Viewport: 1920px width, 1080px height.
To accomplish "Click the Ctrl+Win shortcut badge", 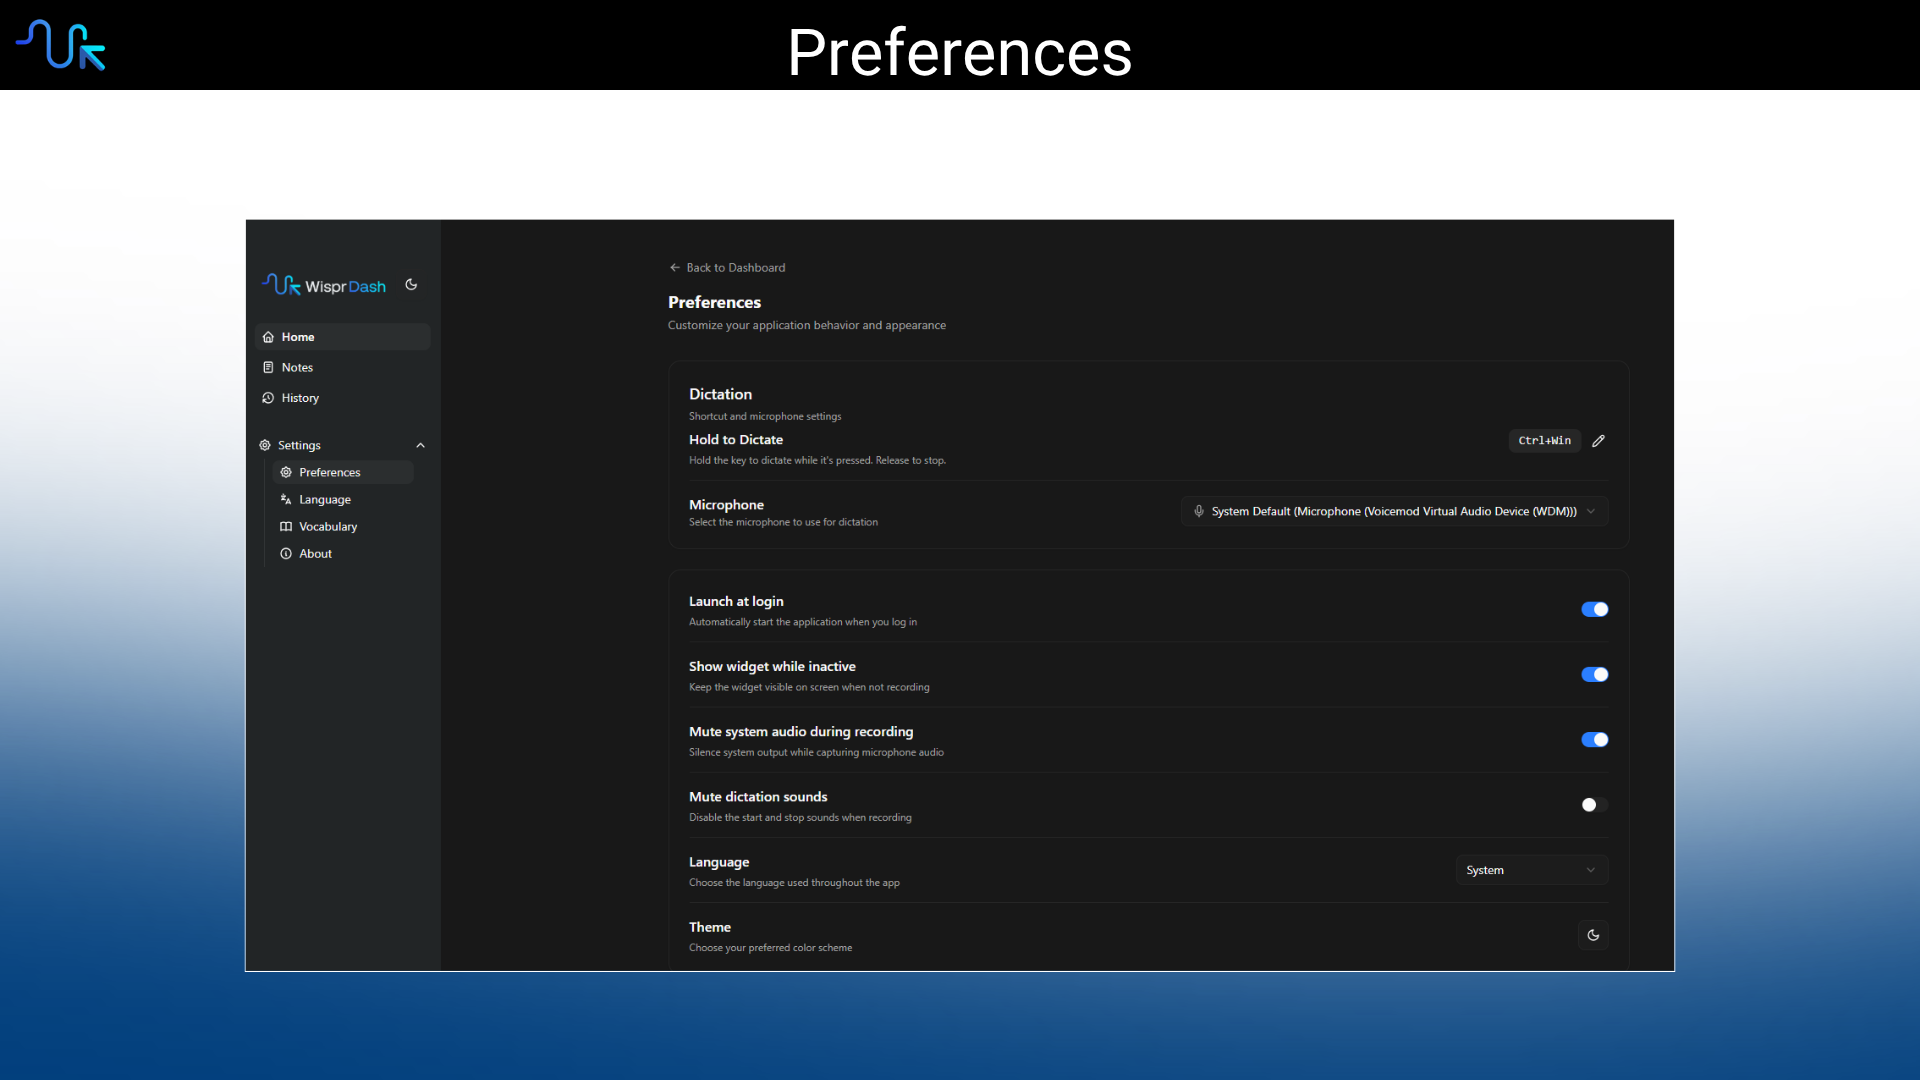I will (x=1544, y=441).
